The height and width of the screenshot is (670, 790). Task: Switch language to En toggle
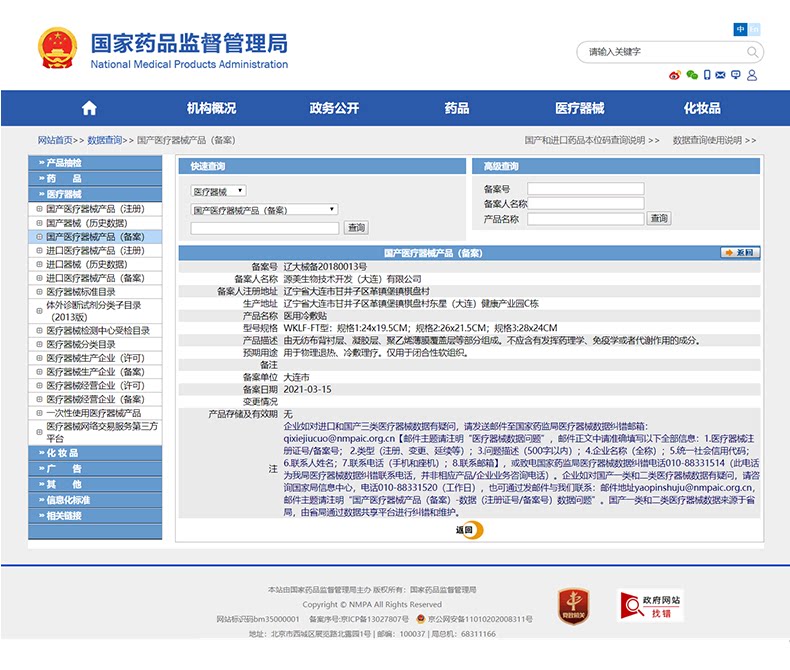(754, 29)
